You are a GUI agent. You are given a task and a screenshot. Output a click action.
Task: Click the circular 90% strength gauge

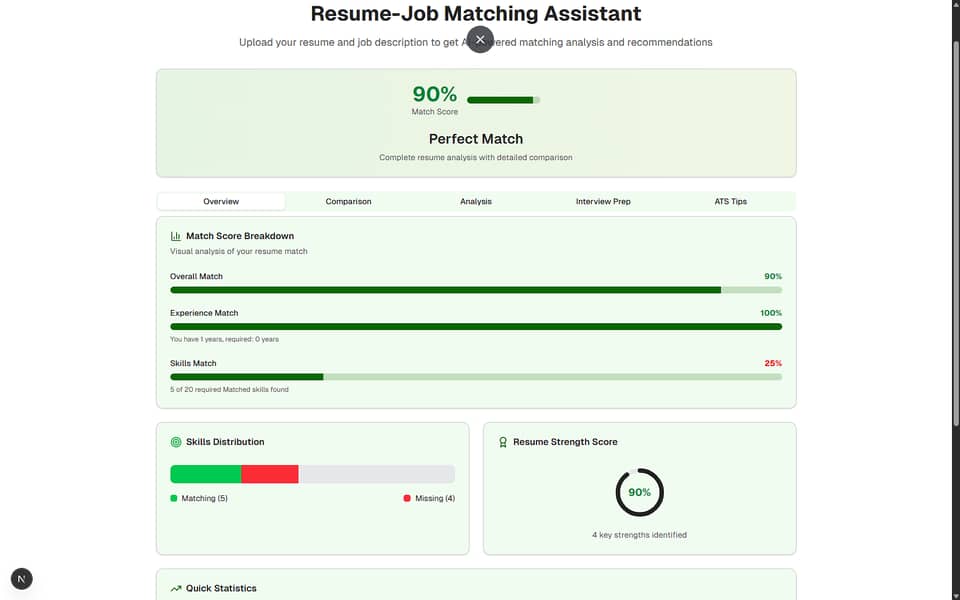(x=639, y=492)
